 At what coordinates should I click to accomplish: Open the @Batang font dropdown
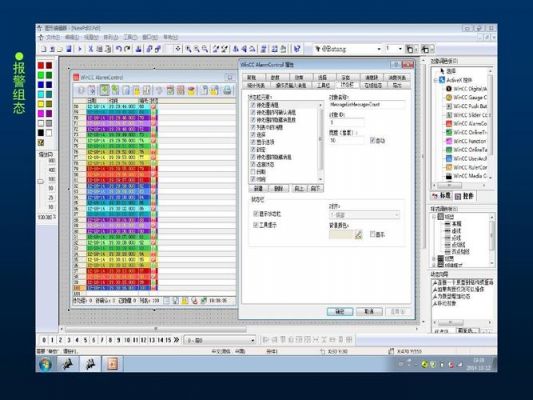coord(379,49)
